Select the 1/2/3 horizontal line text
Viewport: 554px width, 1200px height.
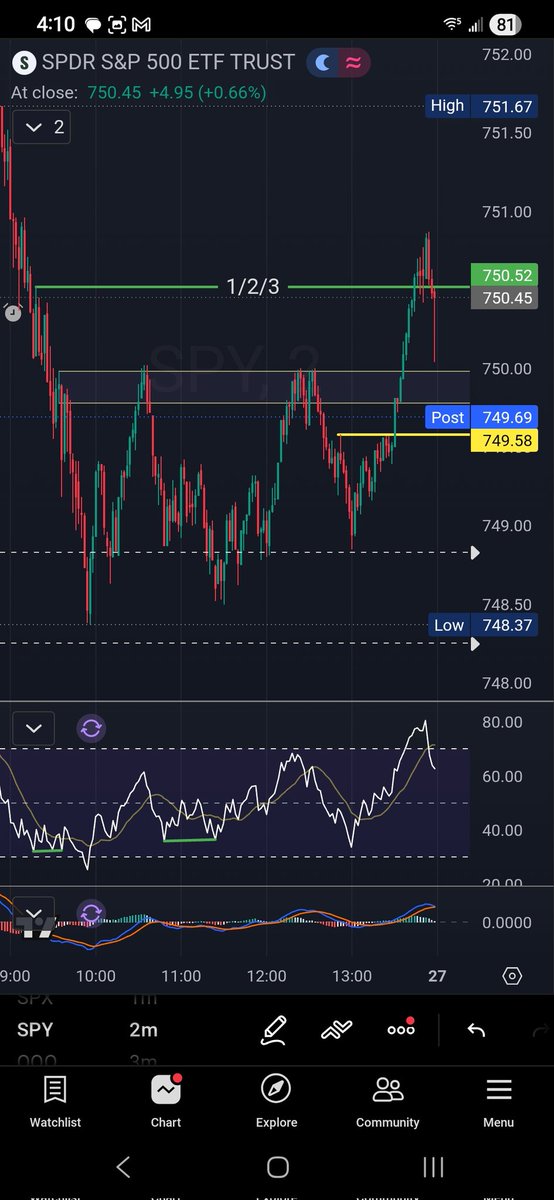pos(253,287)
